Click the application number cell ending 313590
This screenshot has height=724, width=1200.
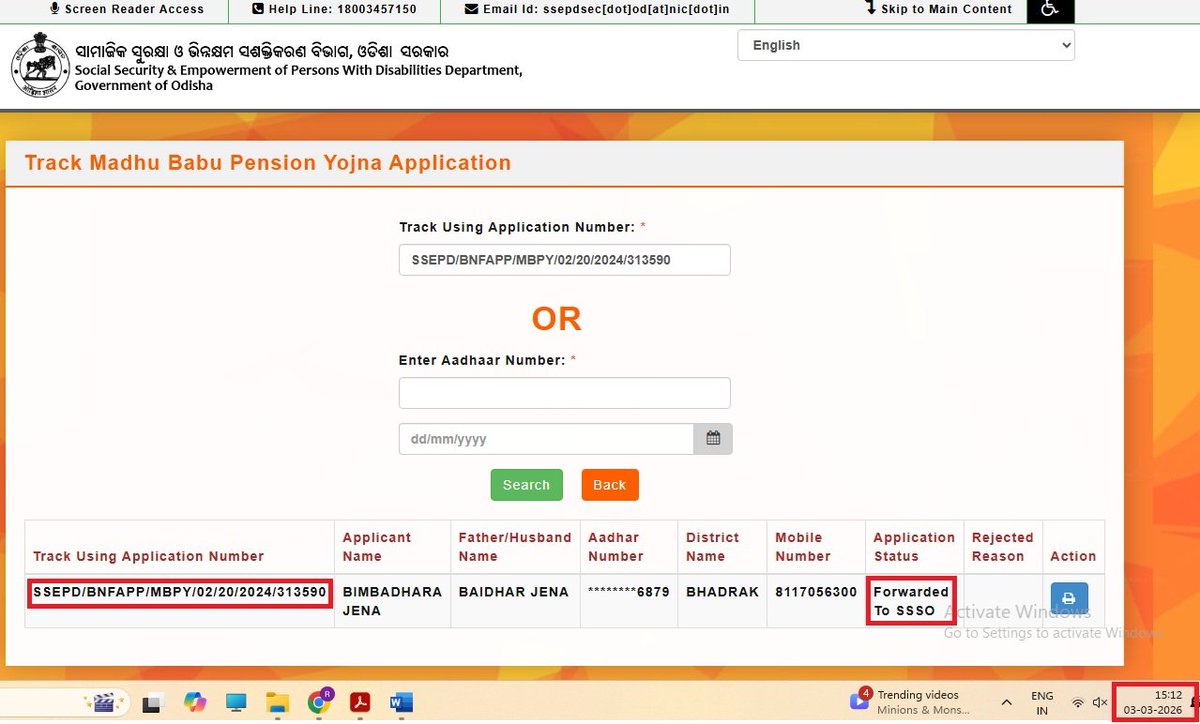(x=180, y=592)
